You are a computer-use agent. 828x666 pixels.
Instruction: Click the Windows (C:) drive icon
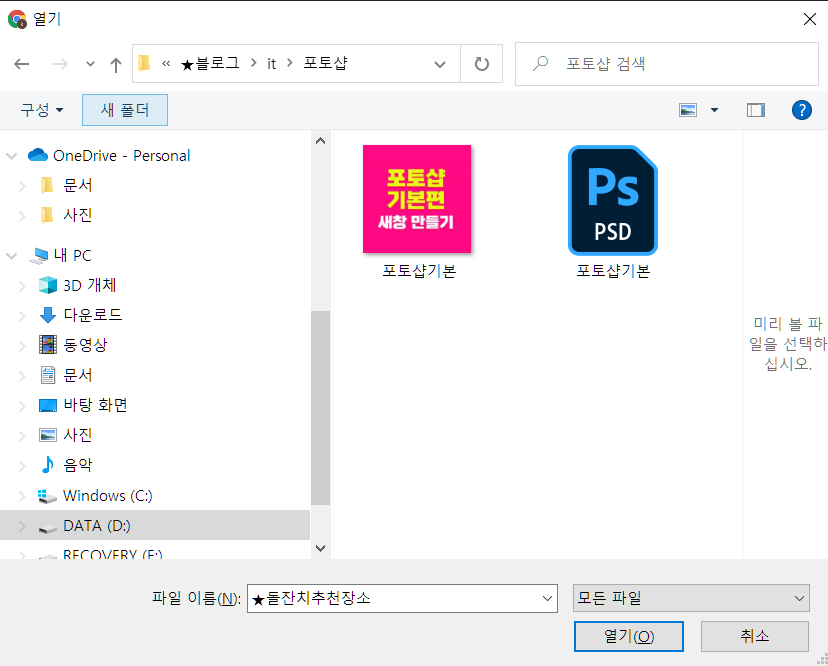[x=47, y=496]
